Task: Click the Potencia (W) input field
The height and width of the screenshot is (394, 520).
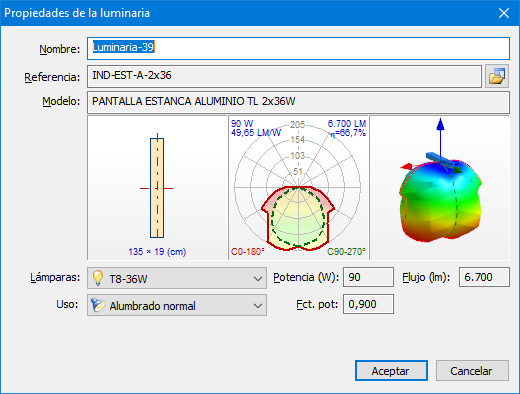Action: [x=368, y=277]
